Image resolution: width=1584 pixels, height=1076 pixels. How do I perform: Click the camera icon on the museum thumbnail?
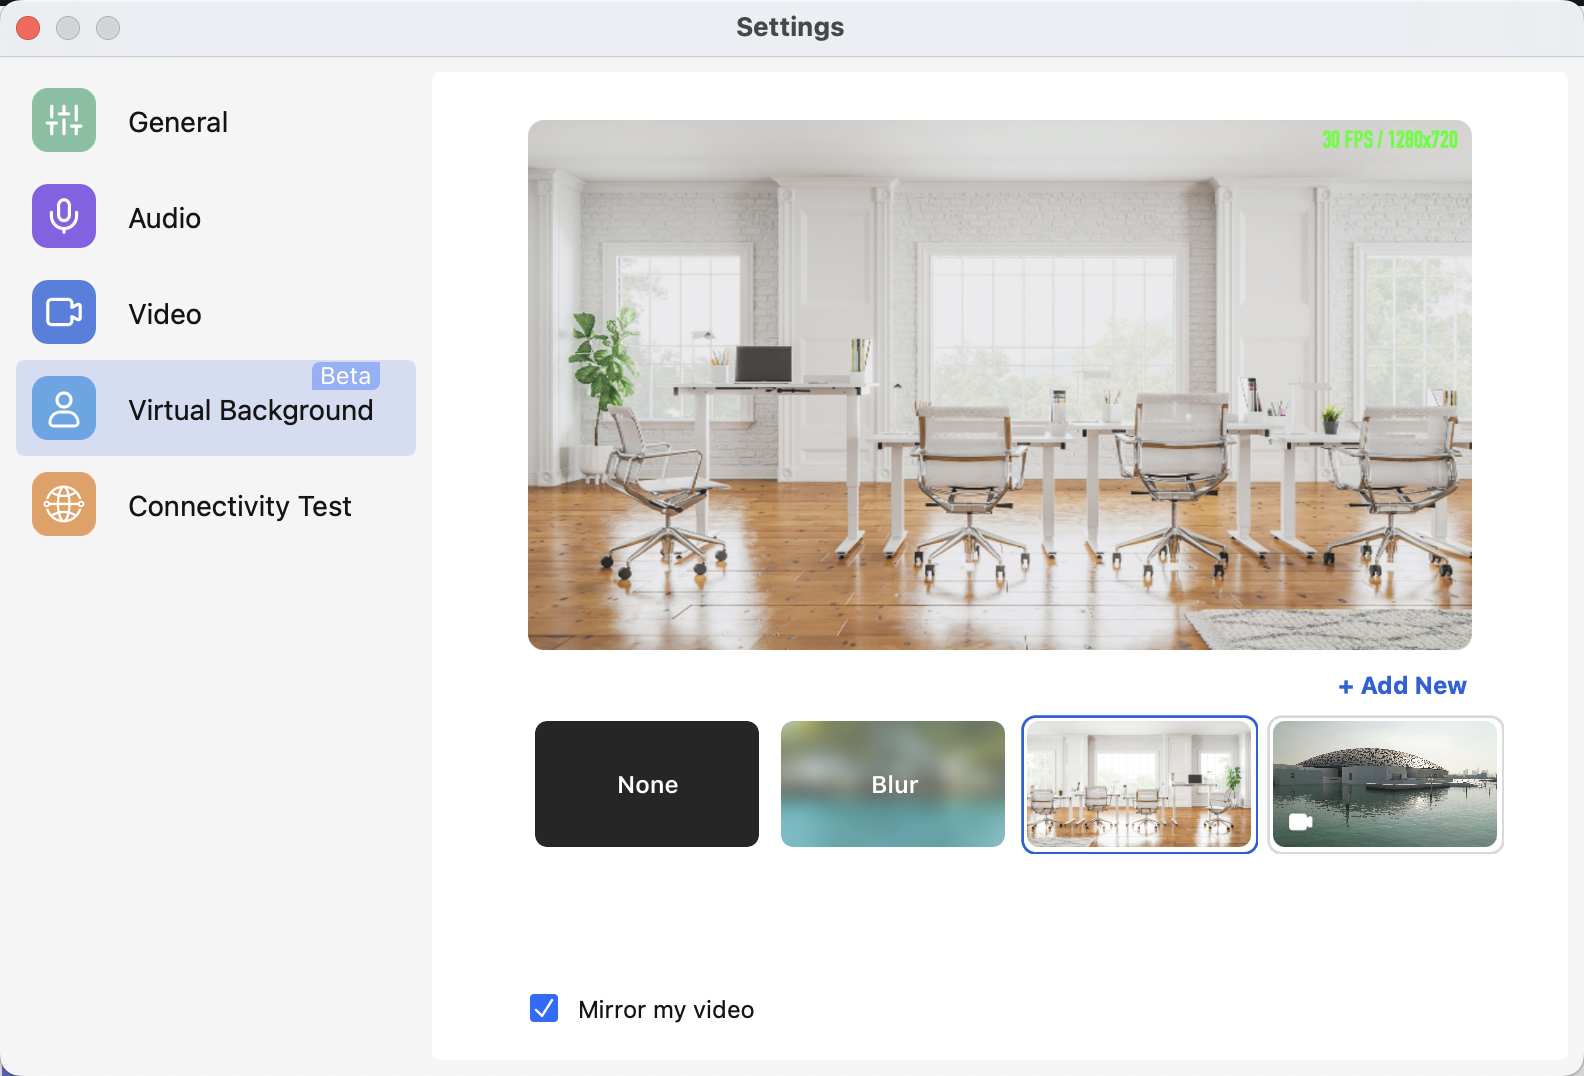pyautogui.click(x=1300, y=822)
